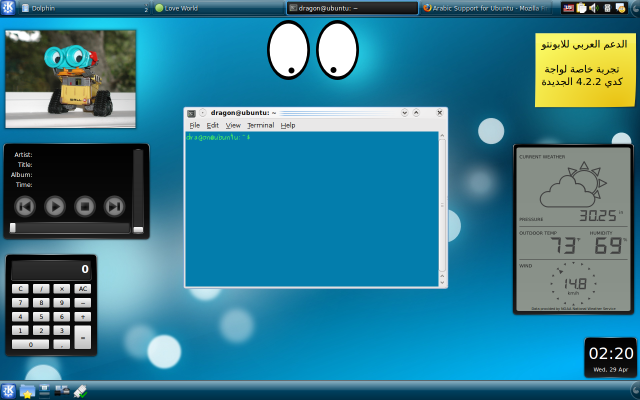Screen dimensions: 640x400
Task: Click the 9 key on the calculator
Action: click(x=62, y=303)
